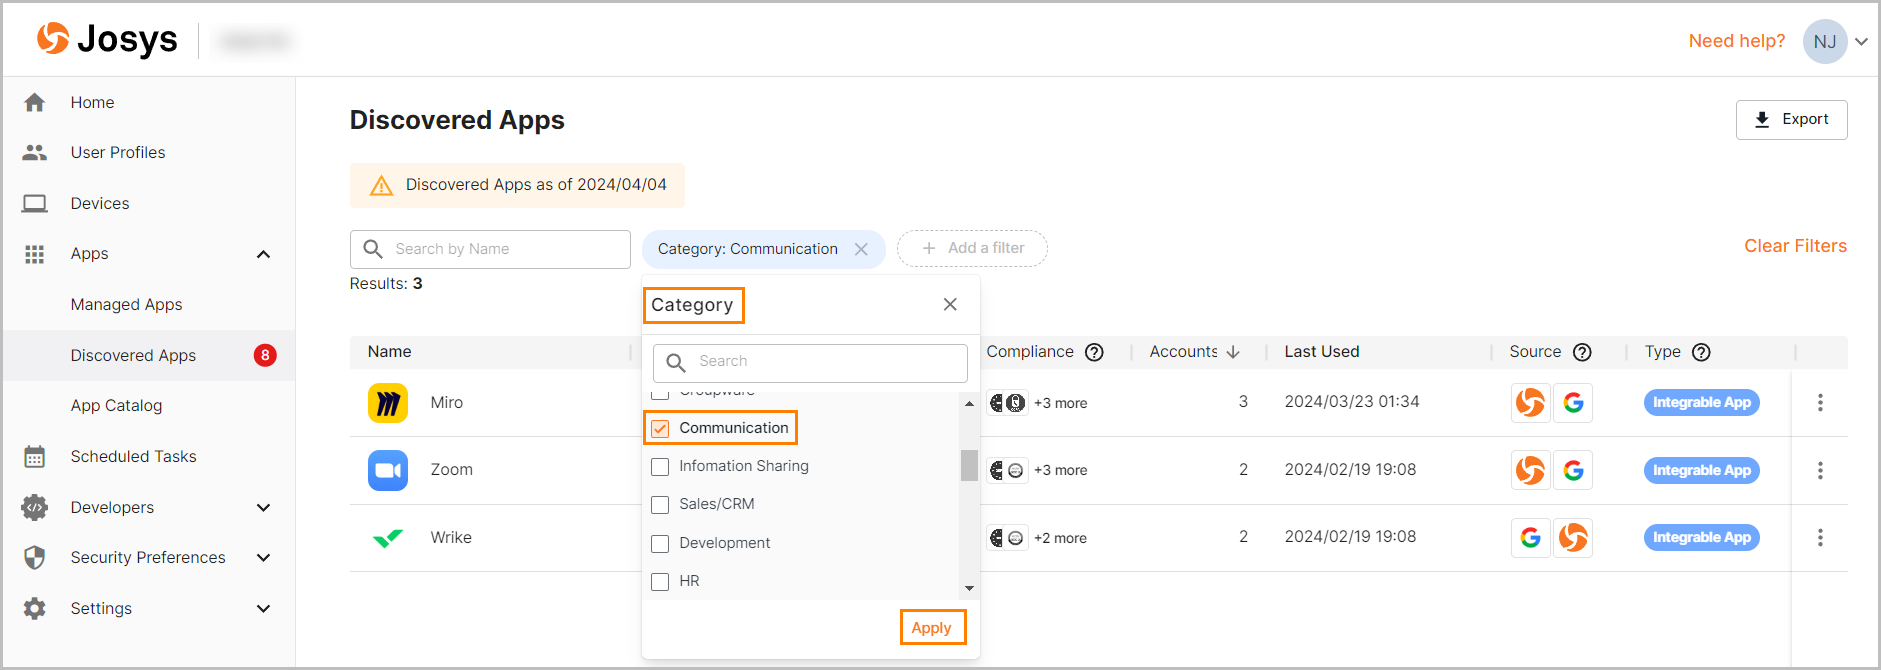Open the three-dot menu for Wrike
Viewport: 1881px width, 670px height.
1820,537
